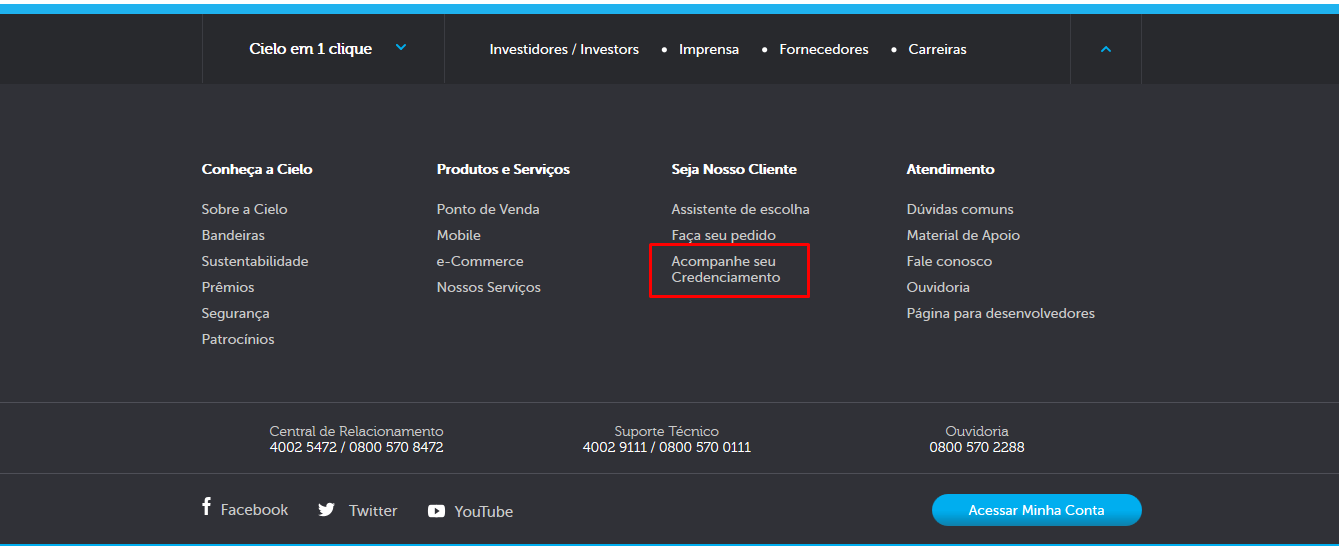Image resolution: width=1339 pixels, height=546 pixels.
Task: Open Faça seu pedido link
Action: point(723,235)
